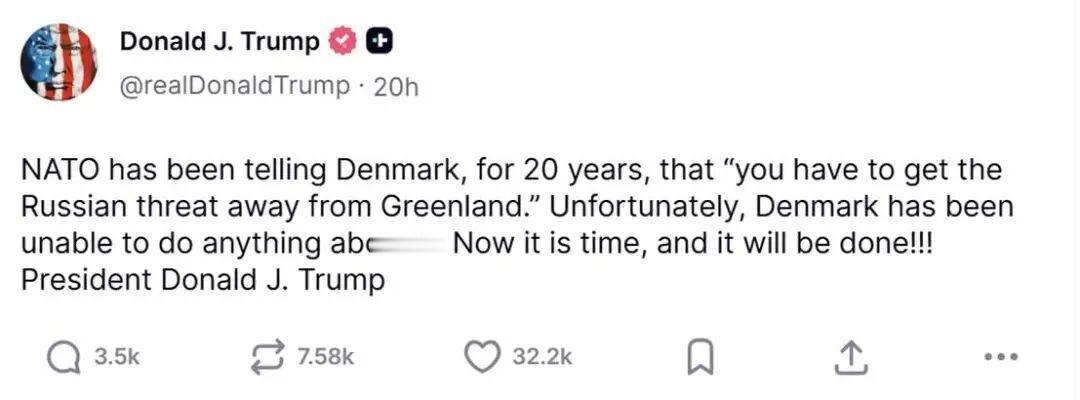The width and height of the screenshot is (1080, 400).
Task: View the 7.58k reposts count
Action: click(x=326, y=357)
